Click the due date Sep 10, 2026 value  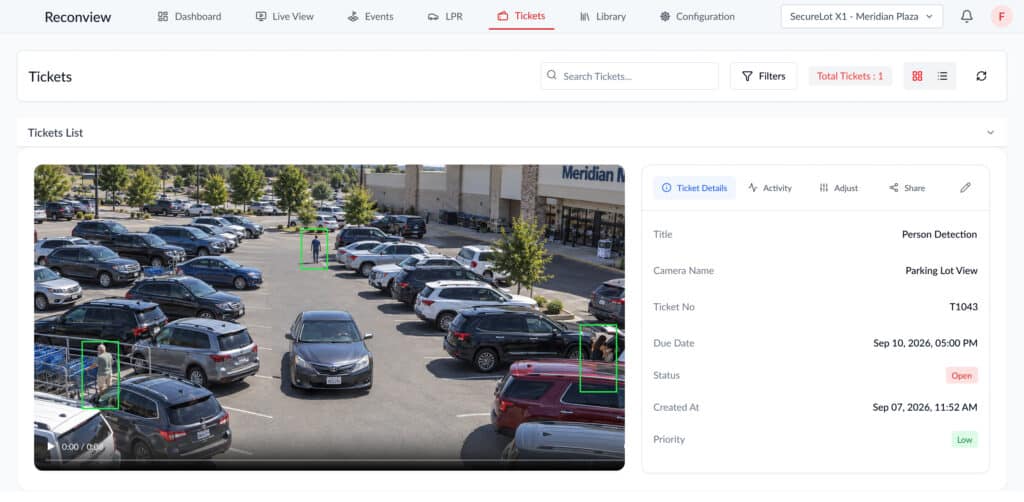tap(925, 343)
